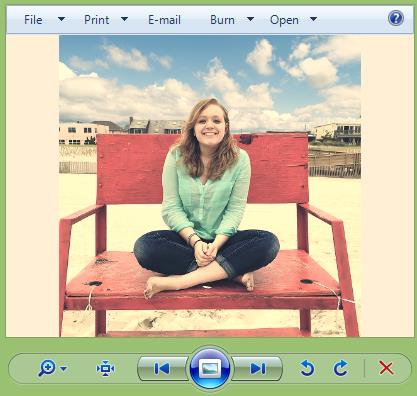Expand the Print dropdown arrow
This screenshot has height=396, width=417.
pyautogui.click(x=124, y=19)
